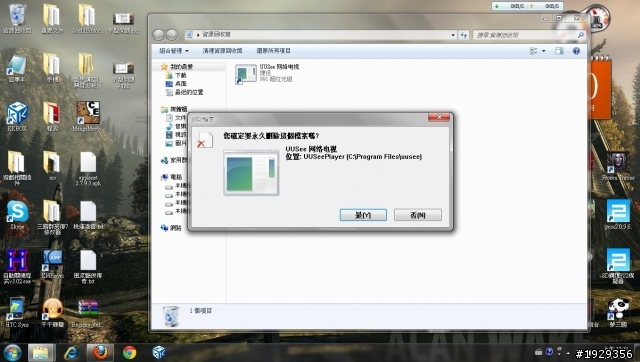Click the Recycle Bin icon on the desktop
640x362 pixels.
pyautogui.click(x=17, y=18)
